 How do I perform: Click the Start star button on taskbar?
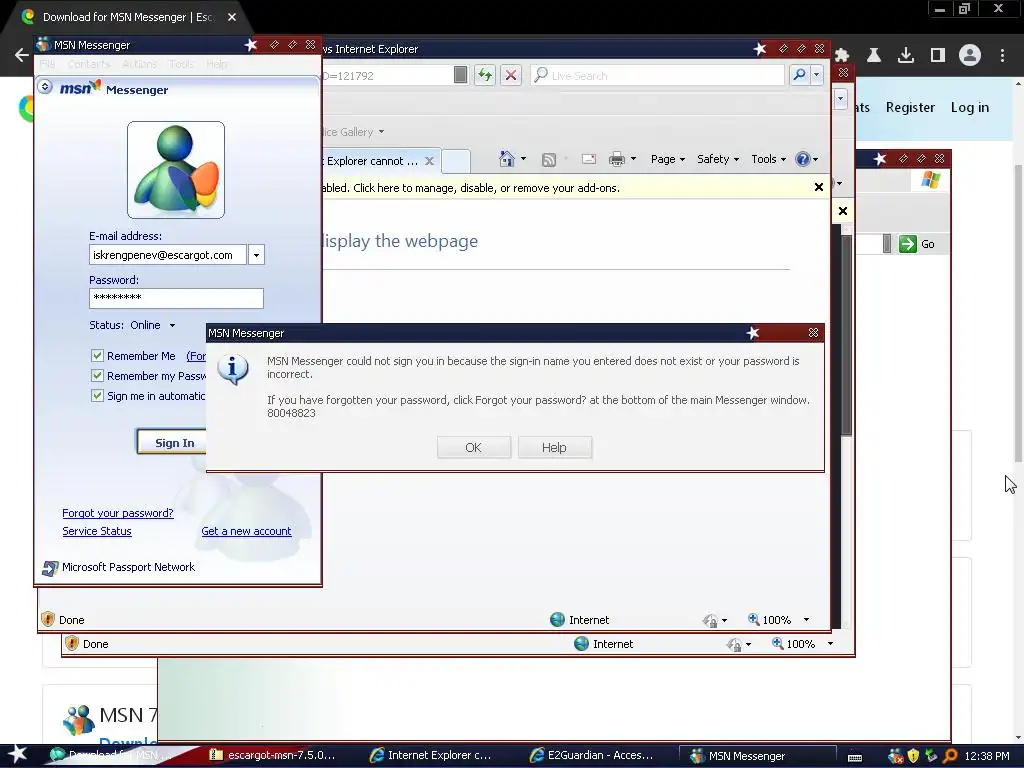pos(17,754)
